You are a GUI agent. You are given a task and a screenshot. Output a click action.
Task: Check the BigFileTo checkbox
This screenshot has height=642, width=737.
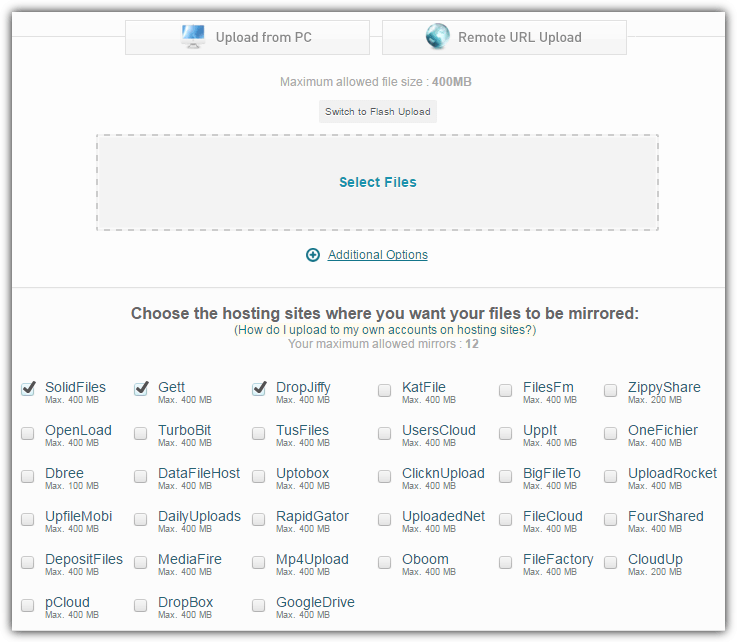tap(506, 476)
